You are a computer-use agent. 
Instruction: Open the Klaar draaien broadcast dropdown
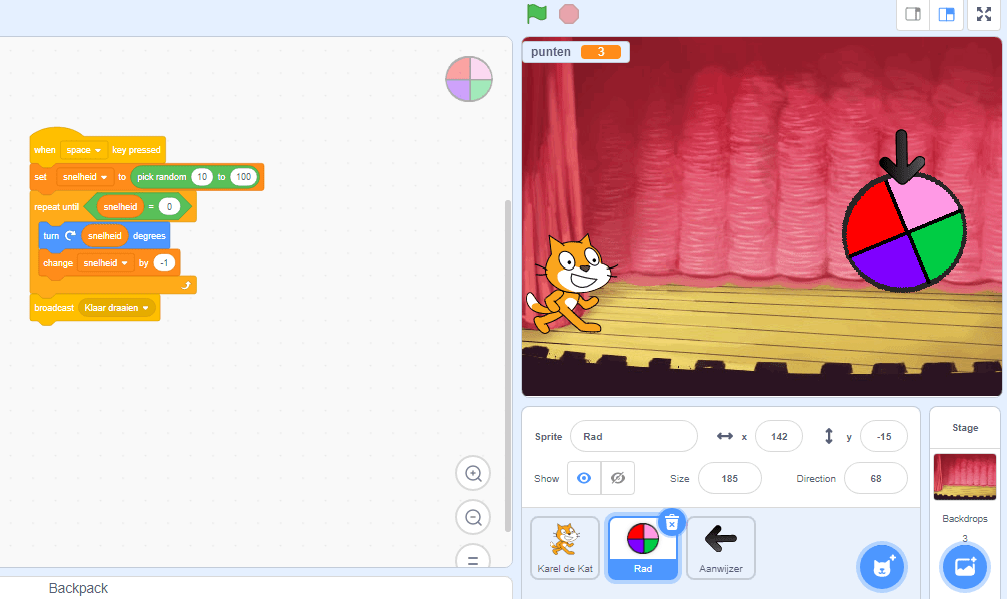118,308
